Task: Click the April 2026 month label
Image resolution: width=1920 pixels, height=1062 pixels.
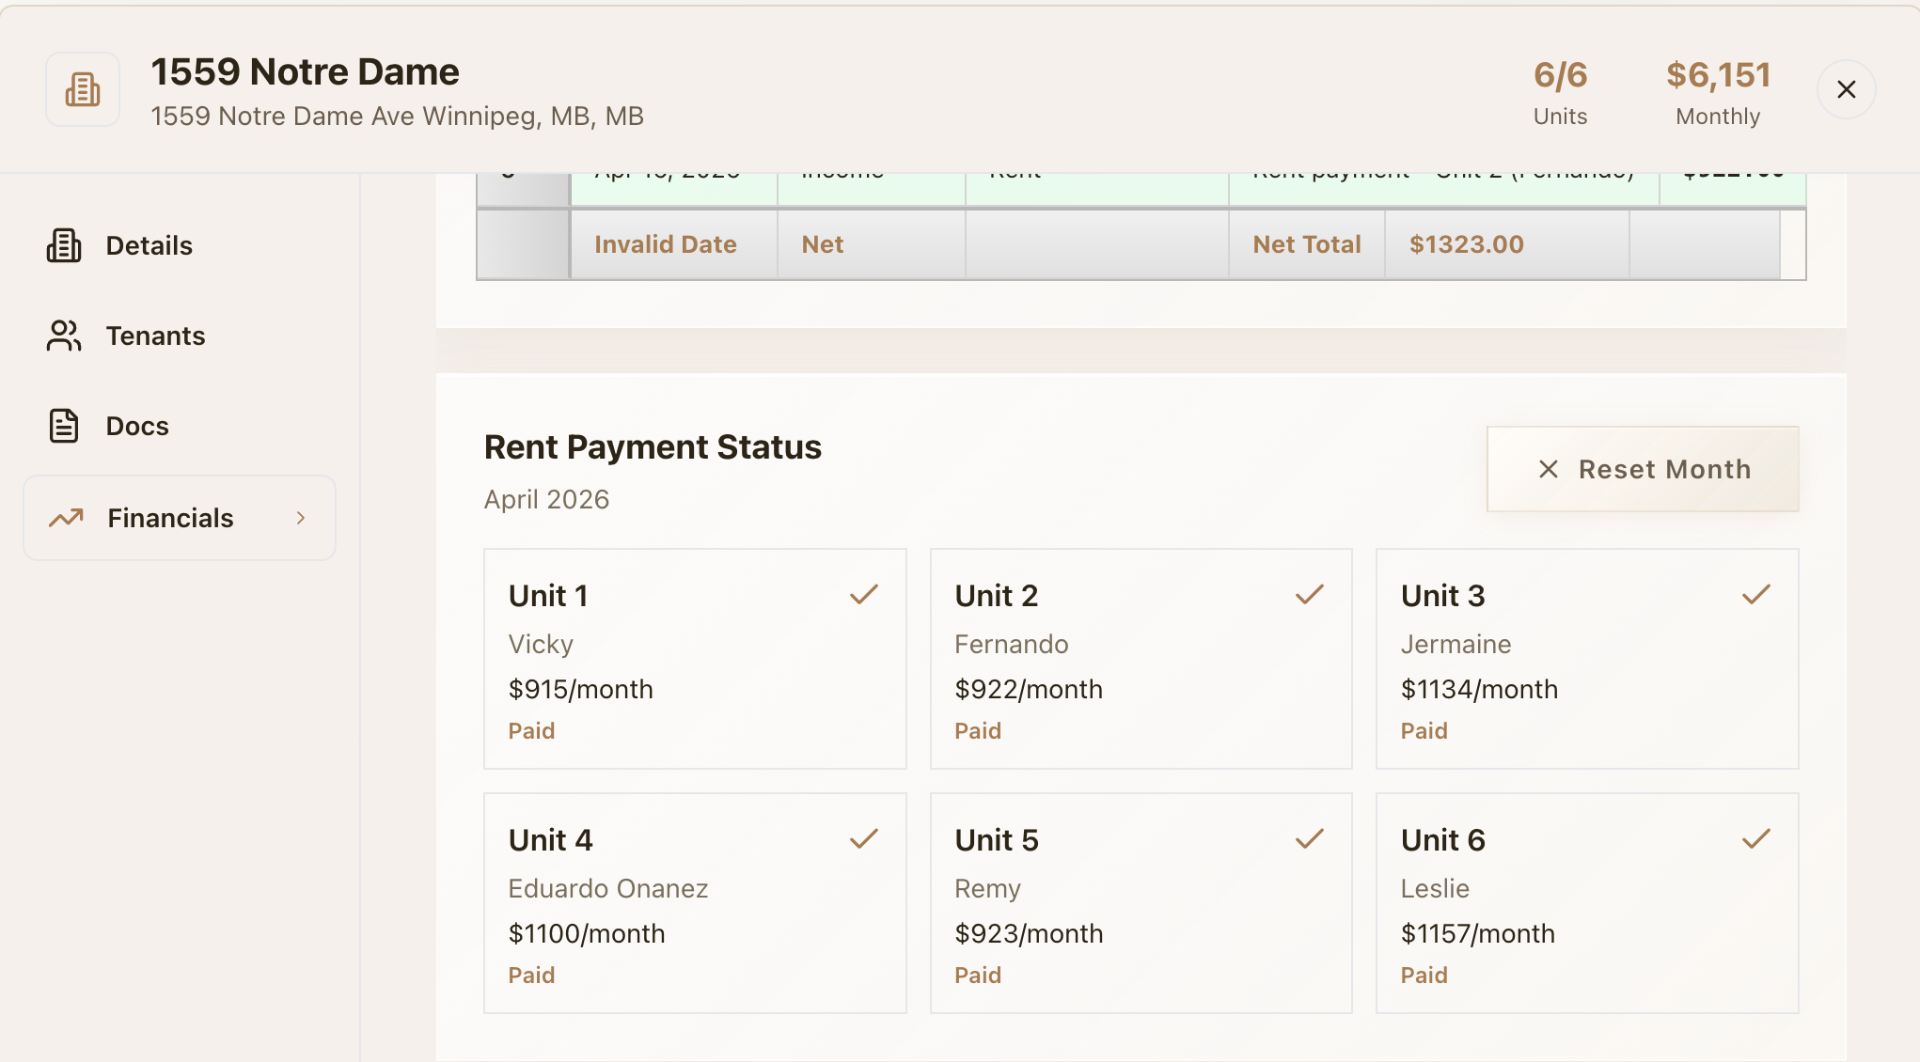Action: coord(546,499)
